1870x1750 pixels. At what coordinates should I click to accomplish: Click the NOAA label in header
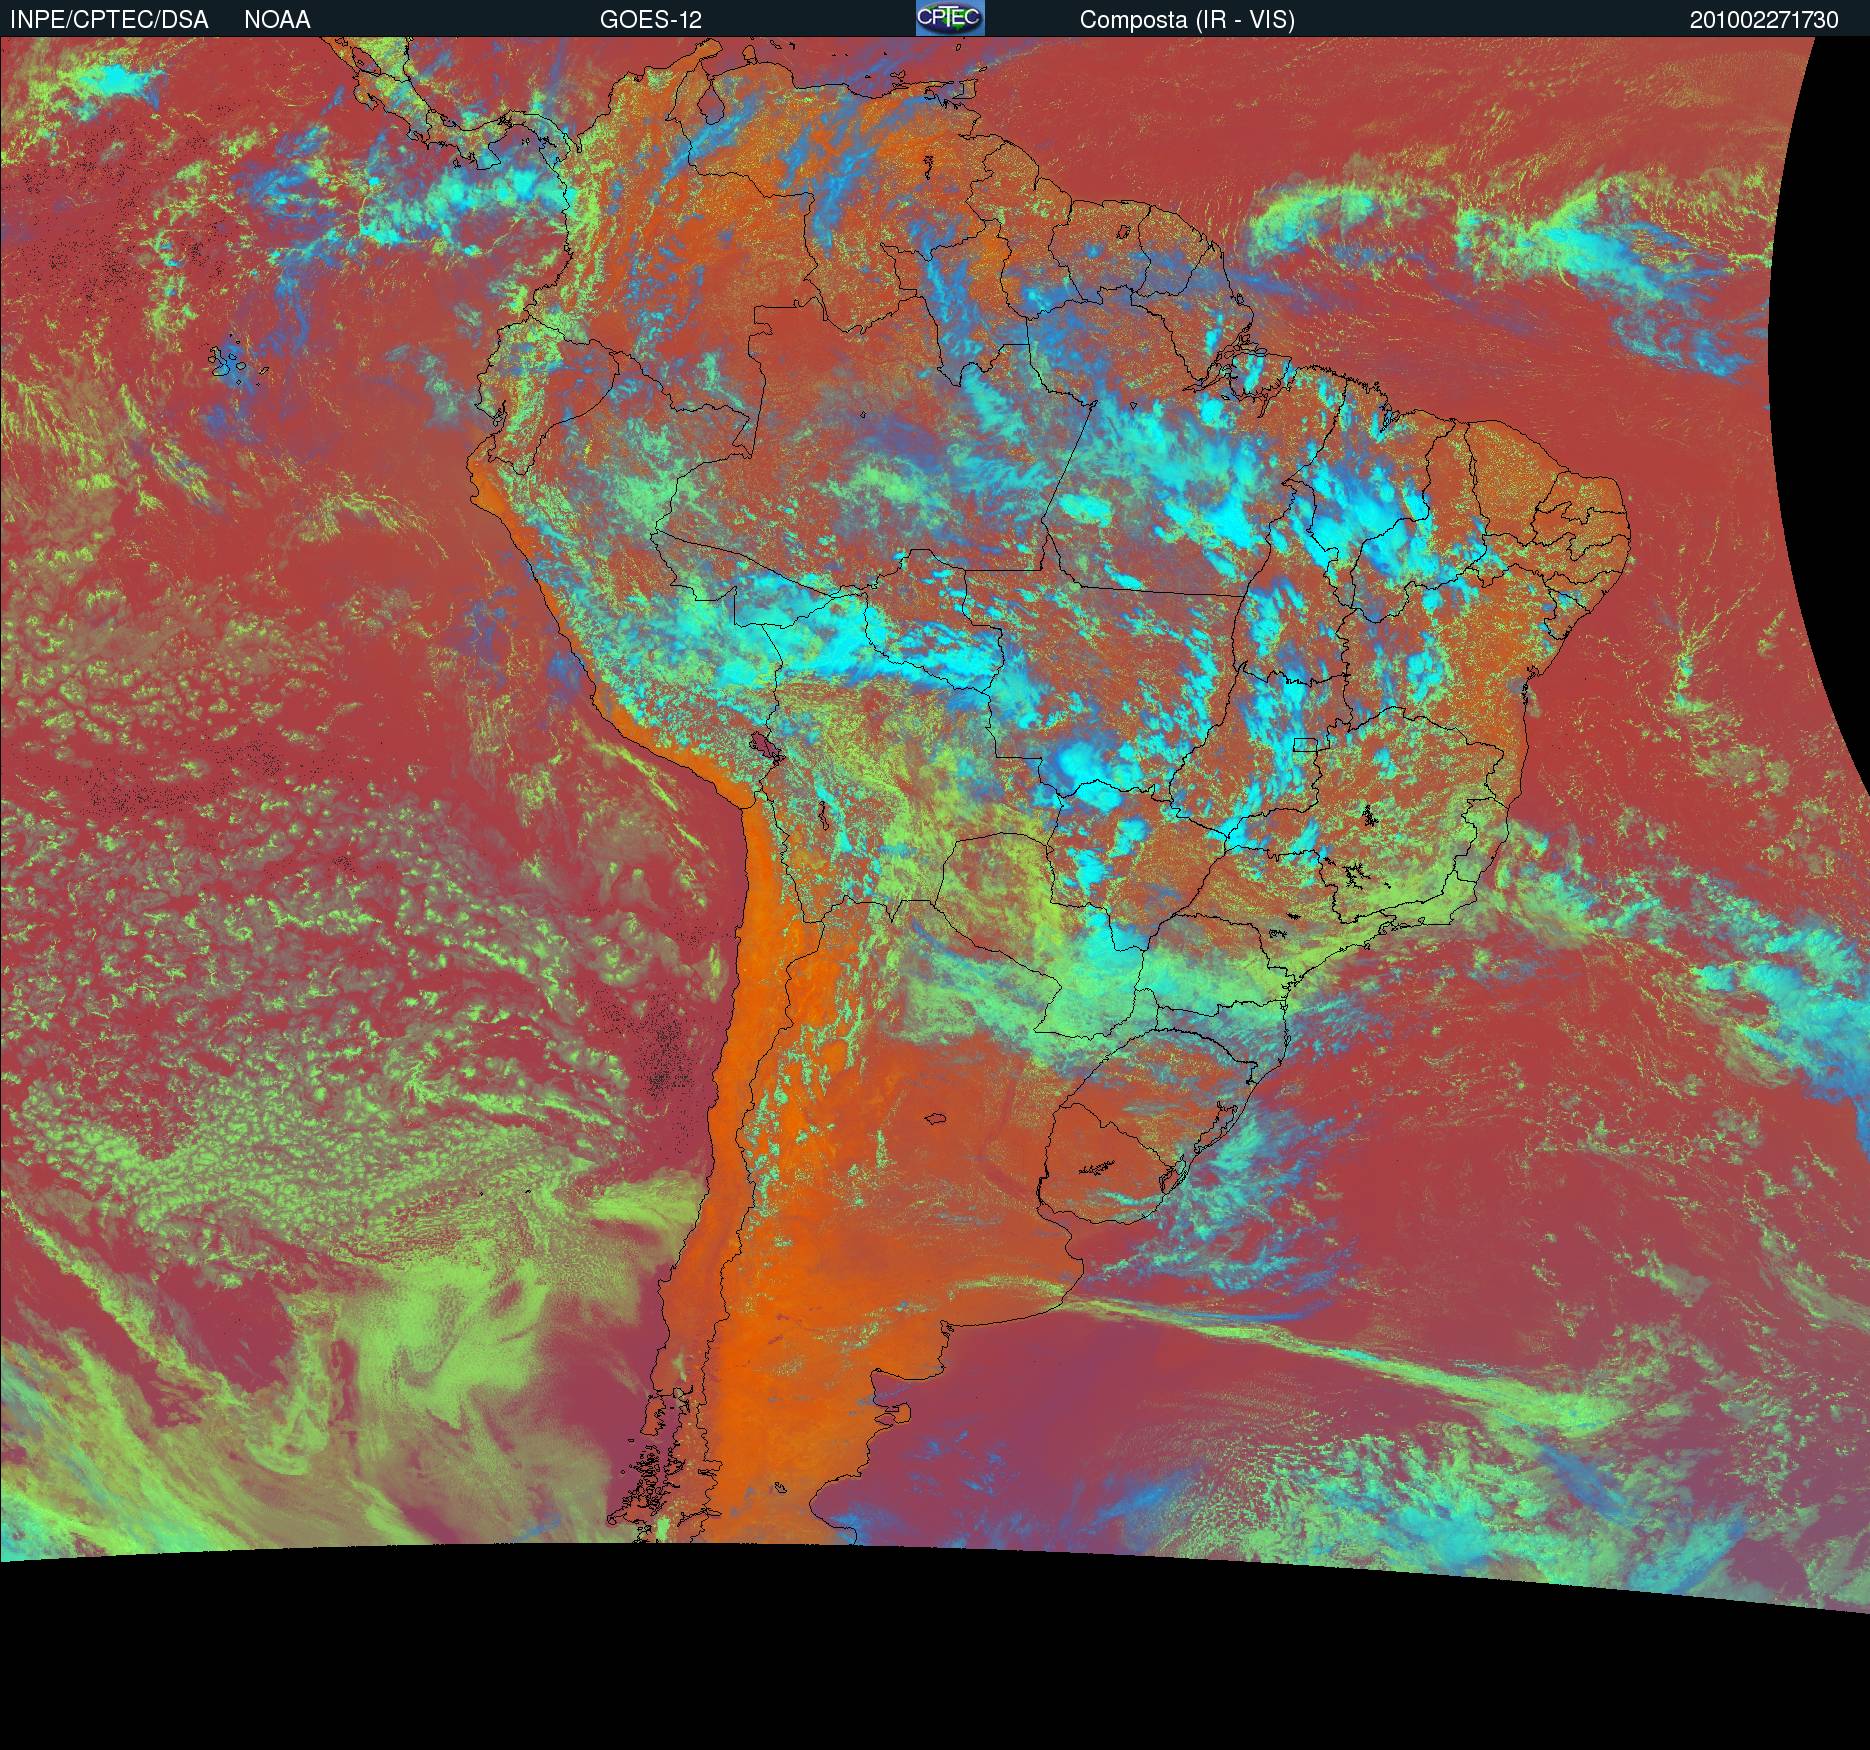277,19
